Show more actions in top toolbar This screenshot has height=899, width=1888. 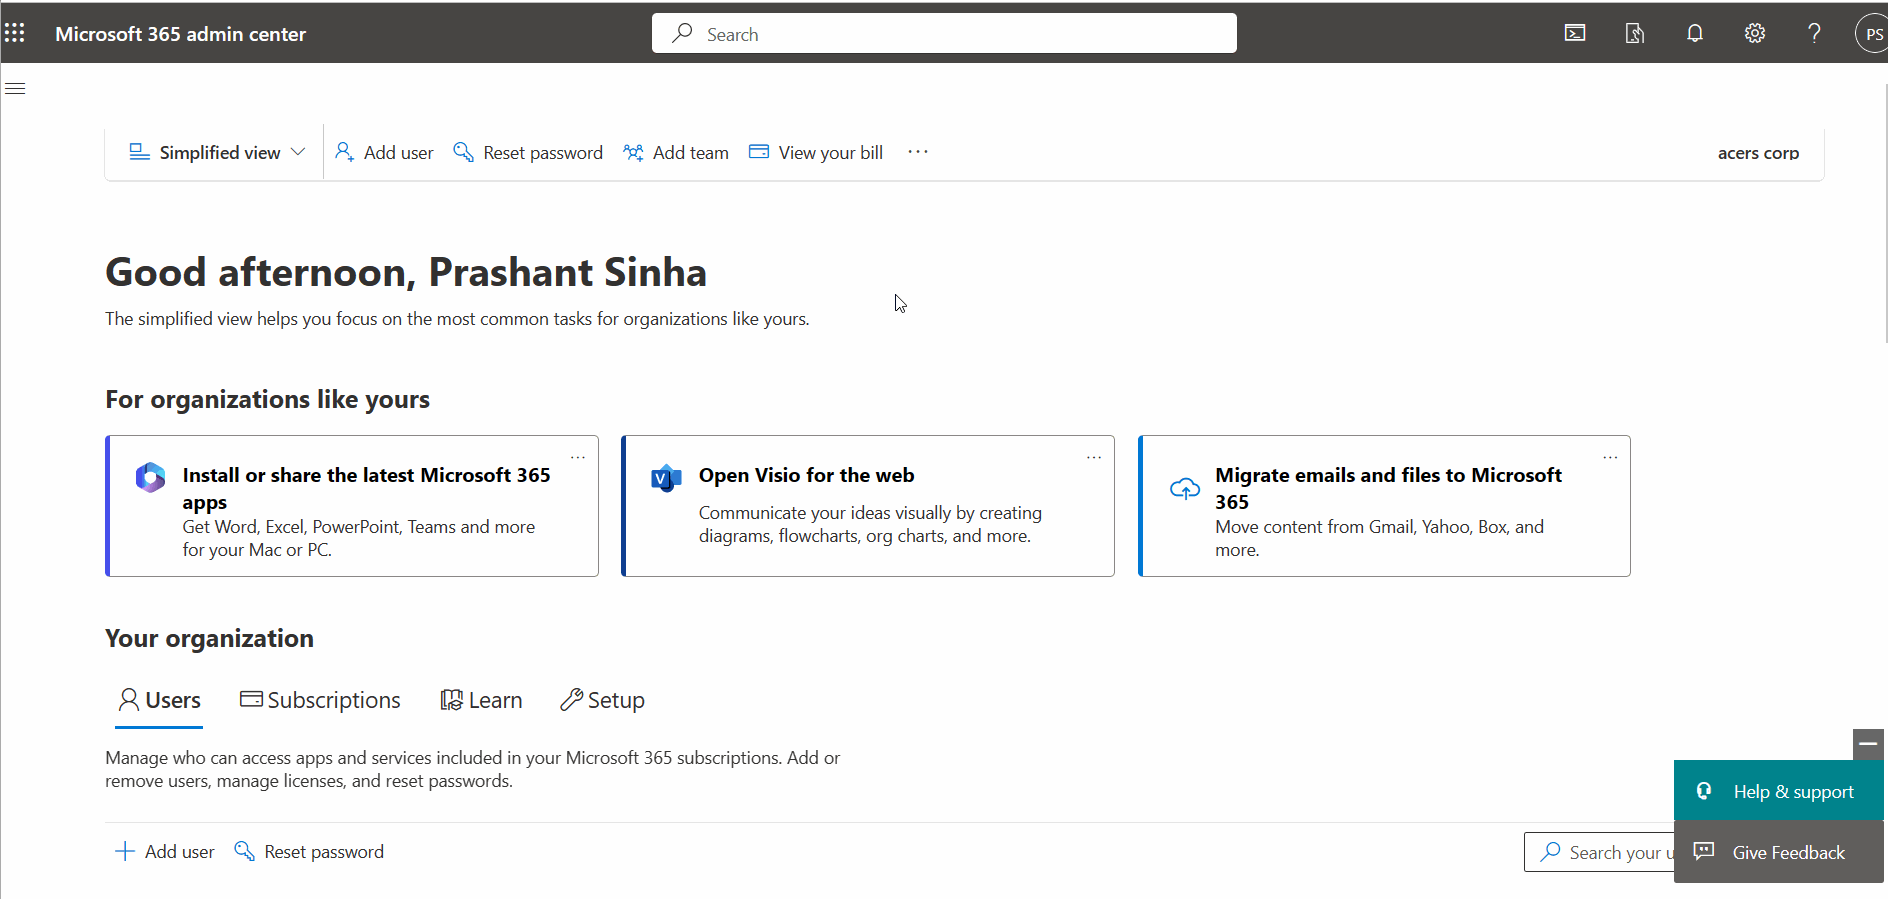click(x=918, y=152)
